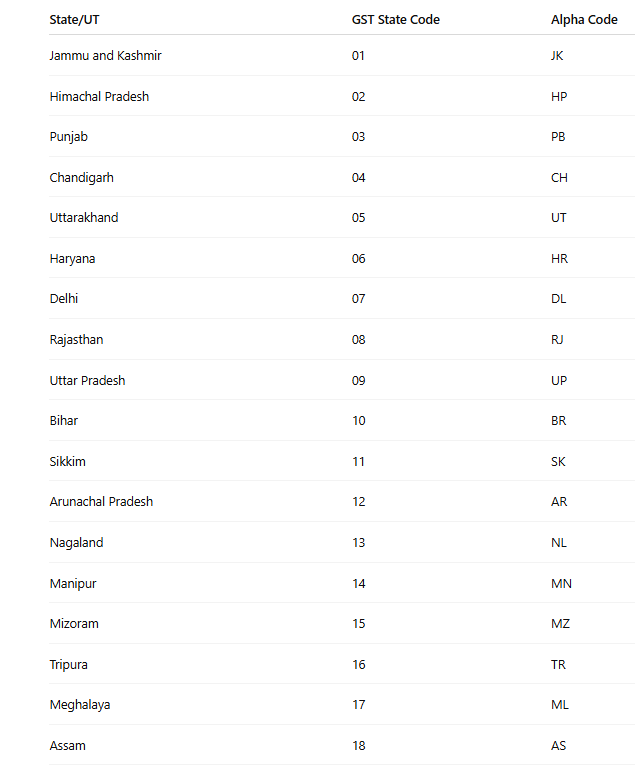Click the GST State Code column header
This screenshot has width=635, height=765.
396,20
